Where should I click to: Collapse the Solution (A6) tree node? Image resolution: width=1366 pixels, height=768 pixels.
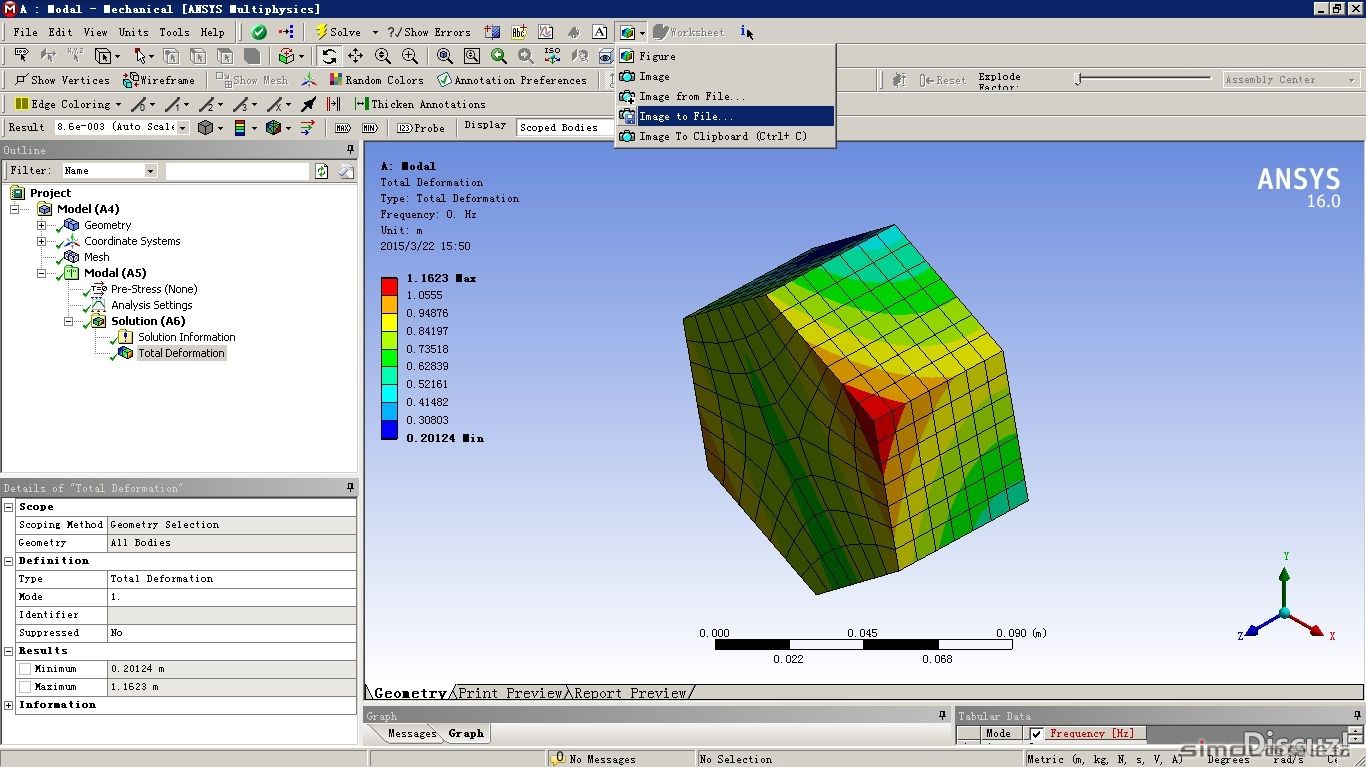click(69, 321)
